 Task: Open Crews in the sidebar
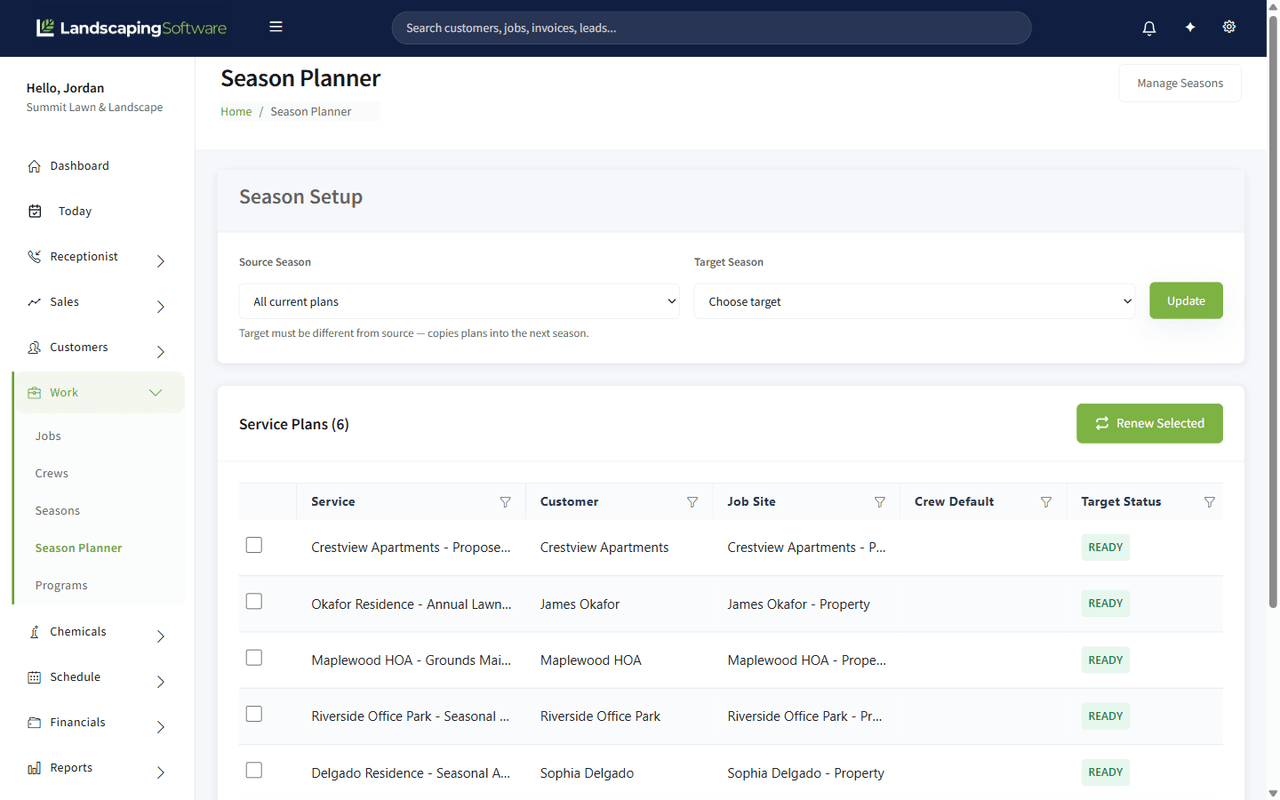pyautogui.click(x=52, y=473)
